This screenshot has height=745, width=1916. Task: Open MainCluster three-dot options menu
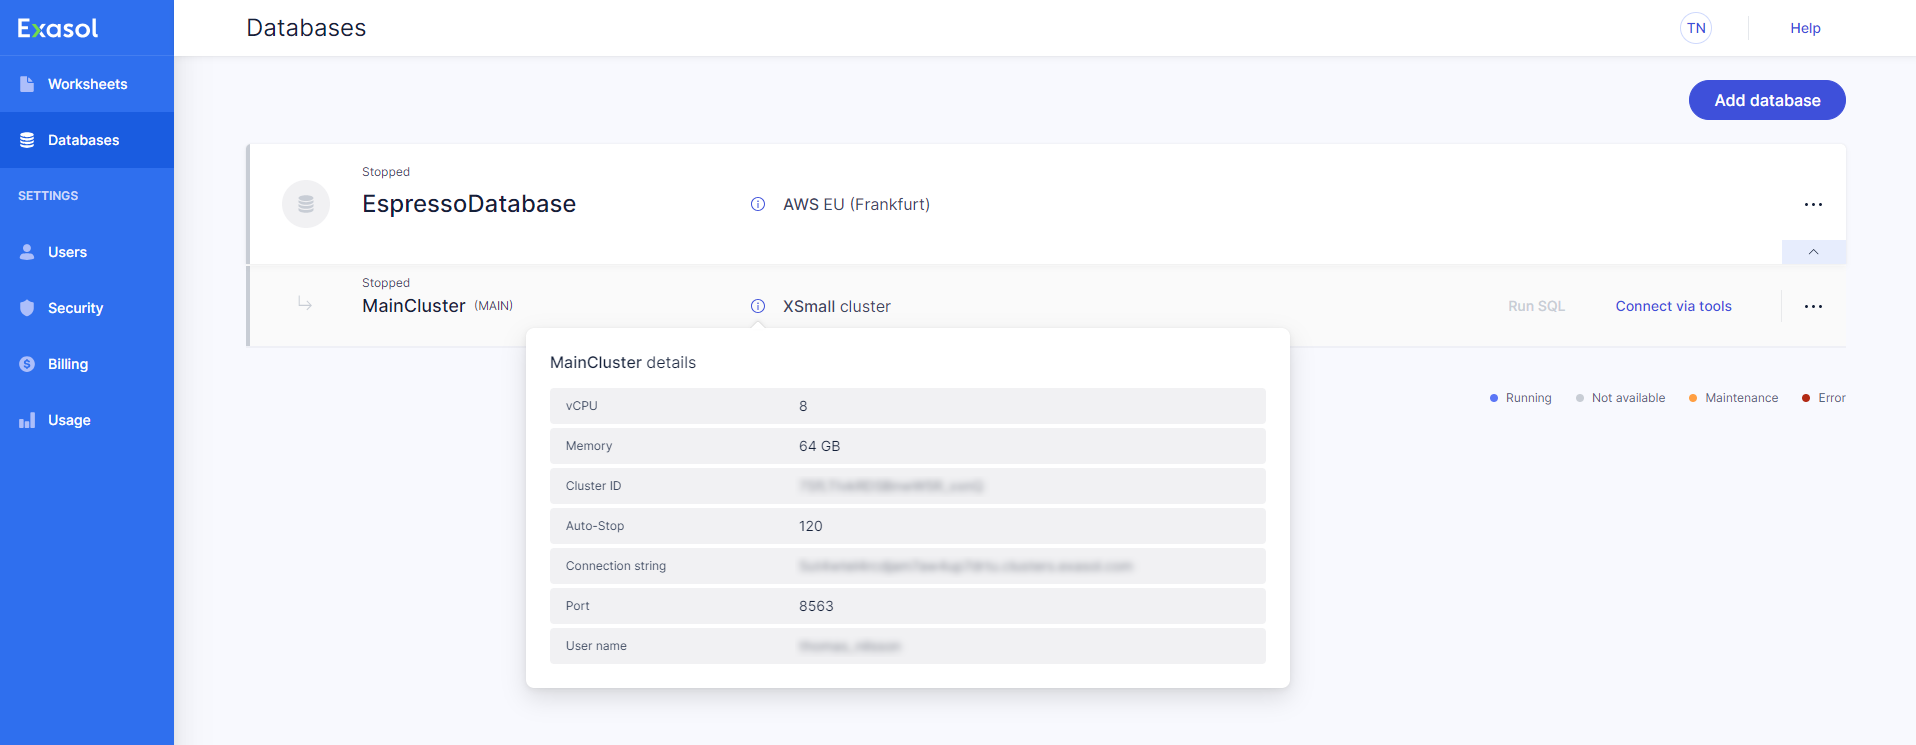coord(1813,306)
